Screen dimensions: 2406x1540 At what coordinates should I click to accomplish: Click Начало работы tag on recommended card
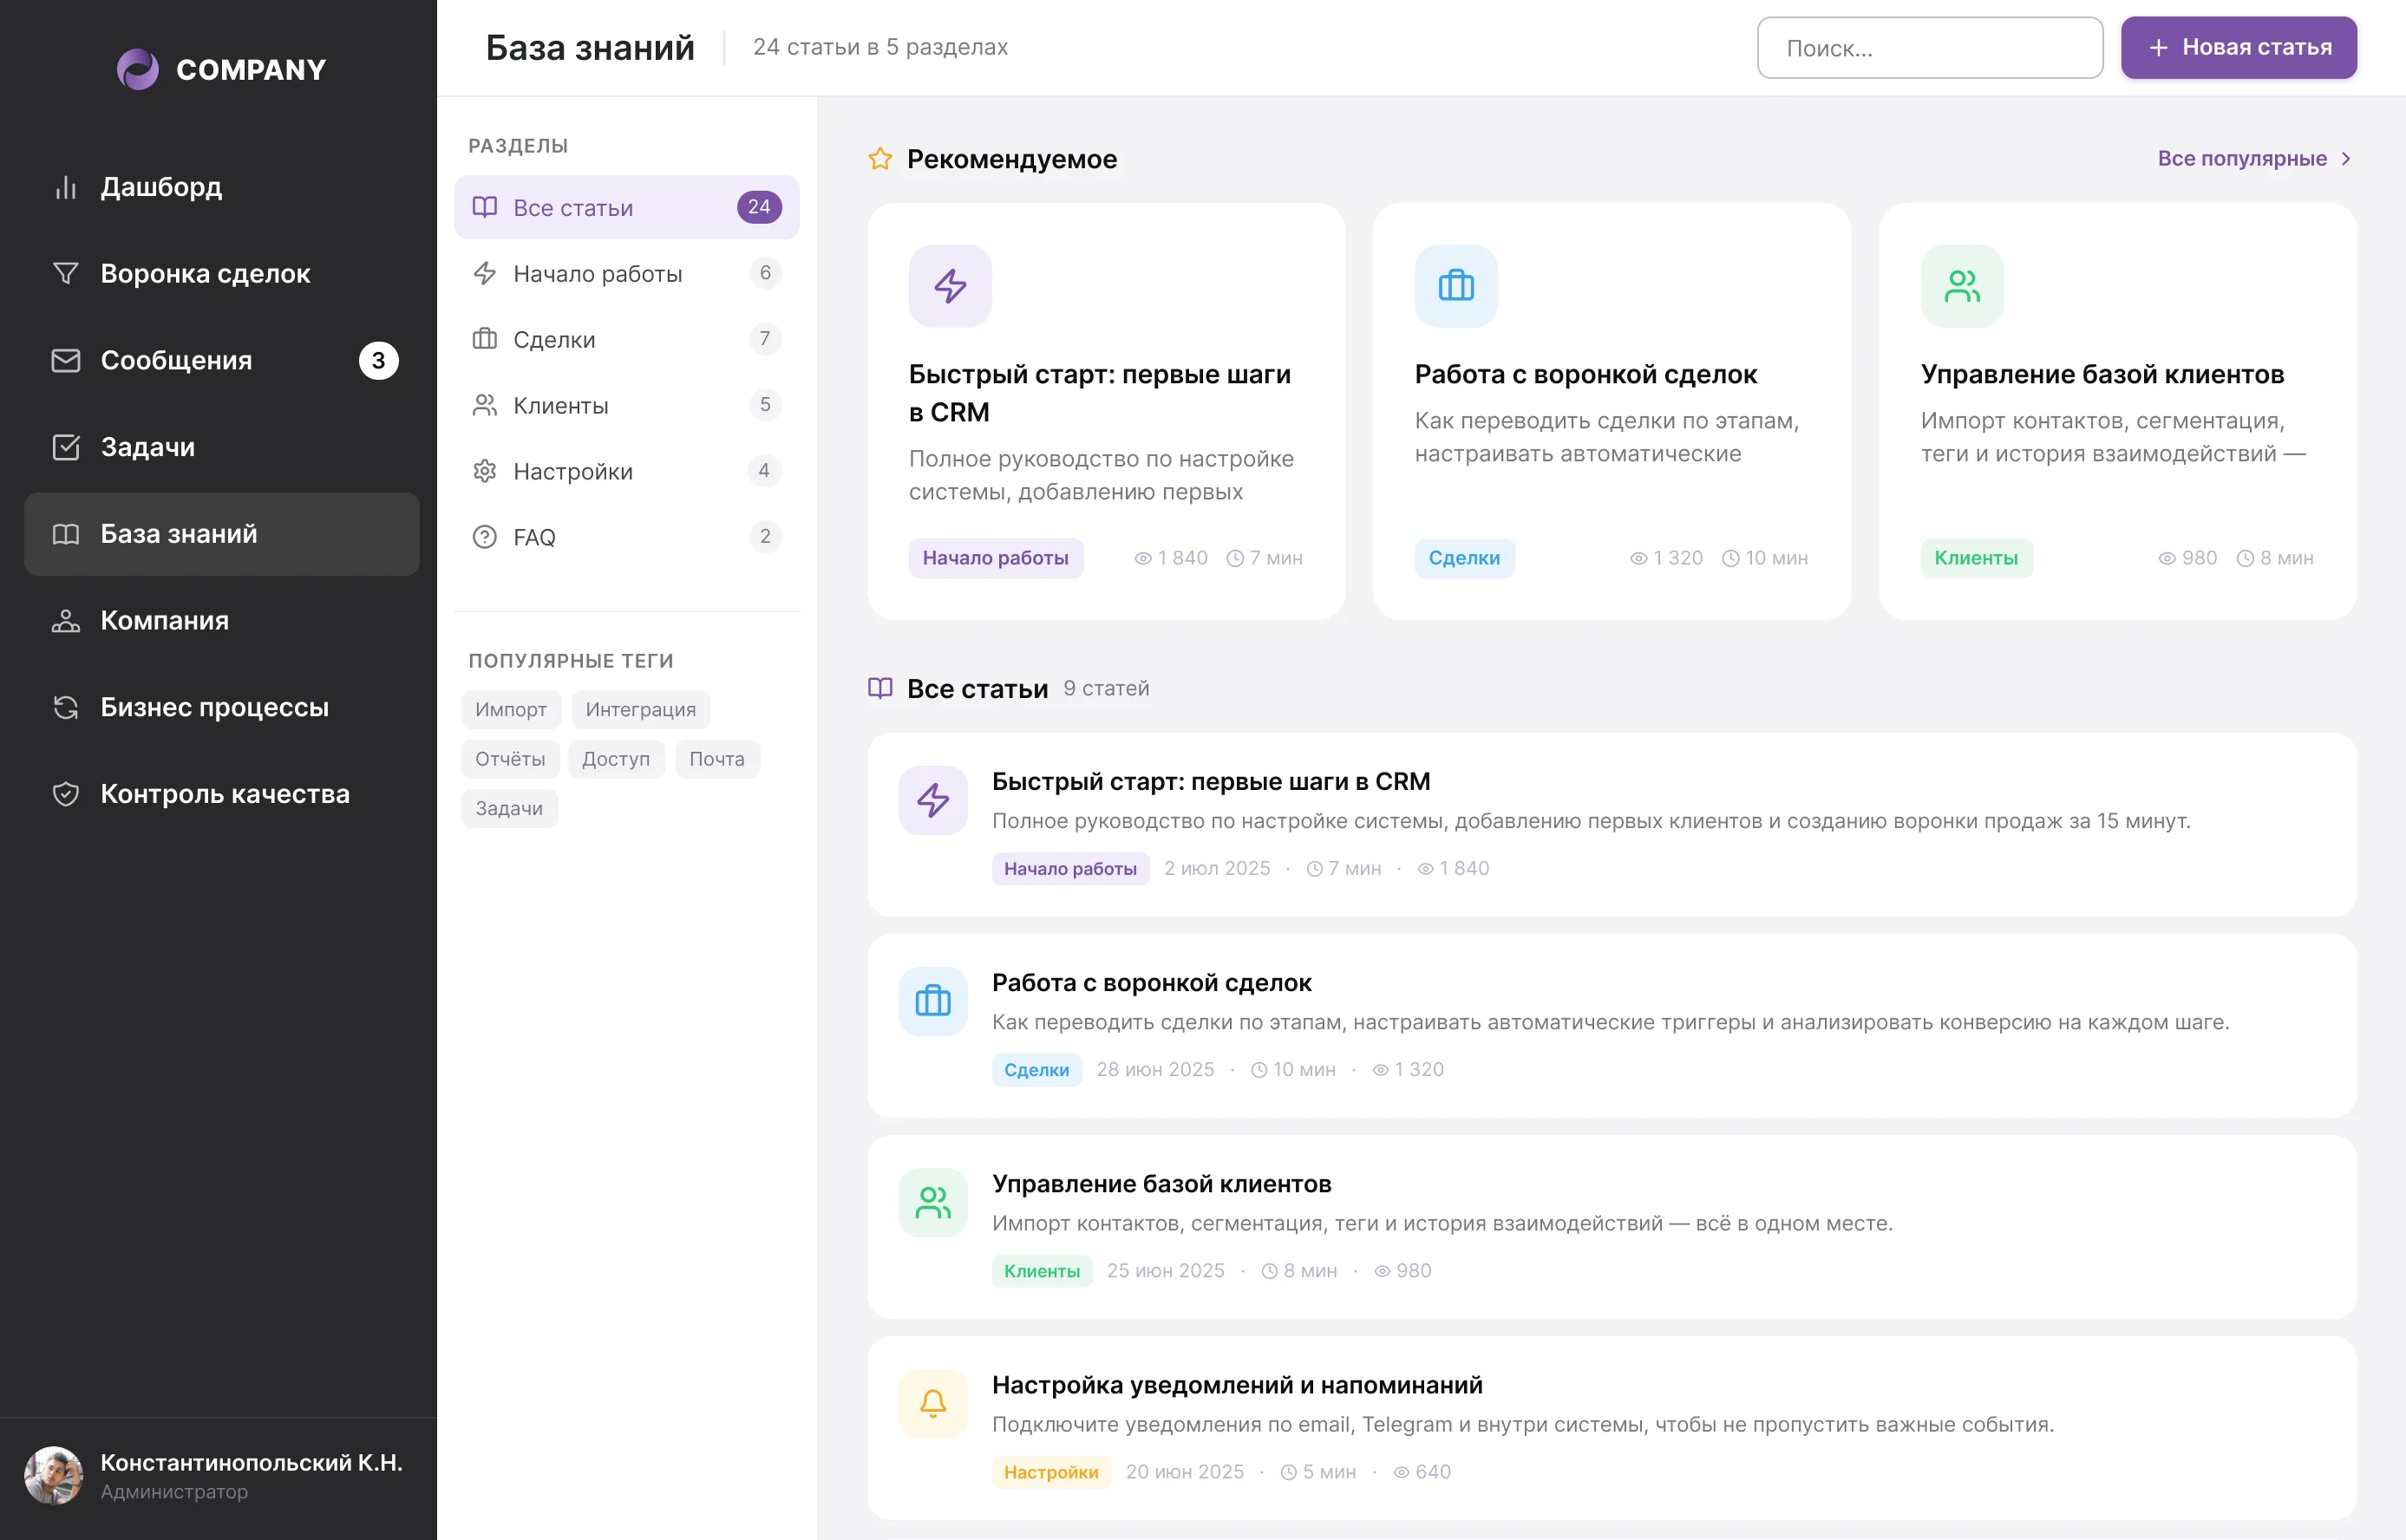point(996,558)
